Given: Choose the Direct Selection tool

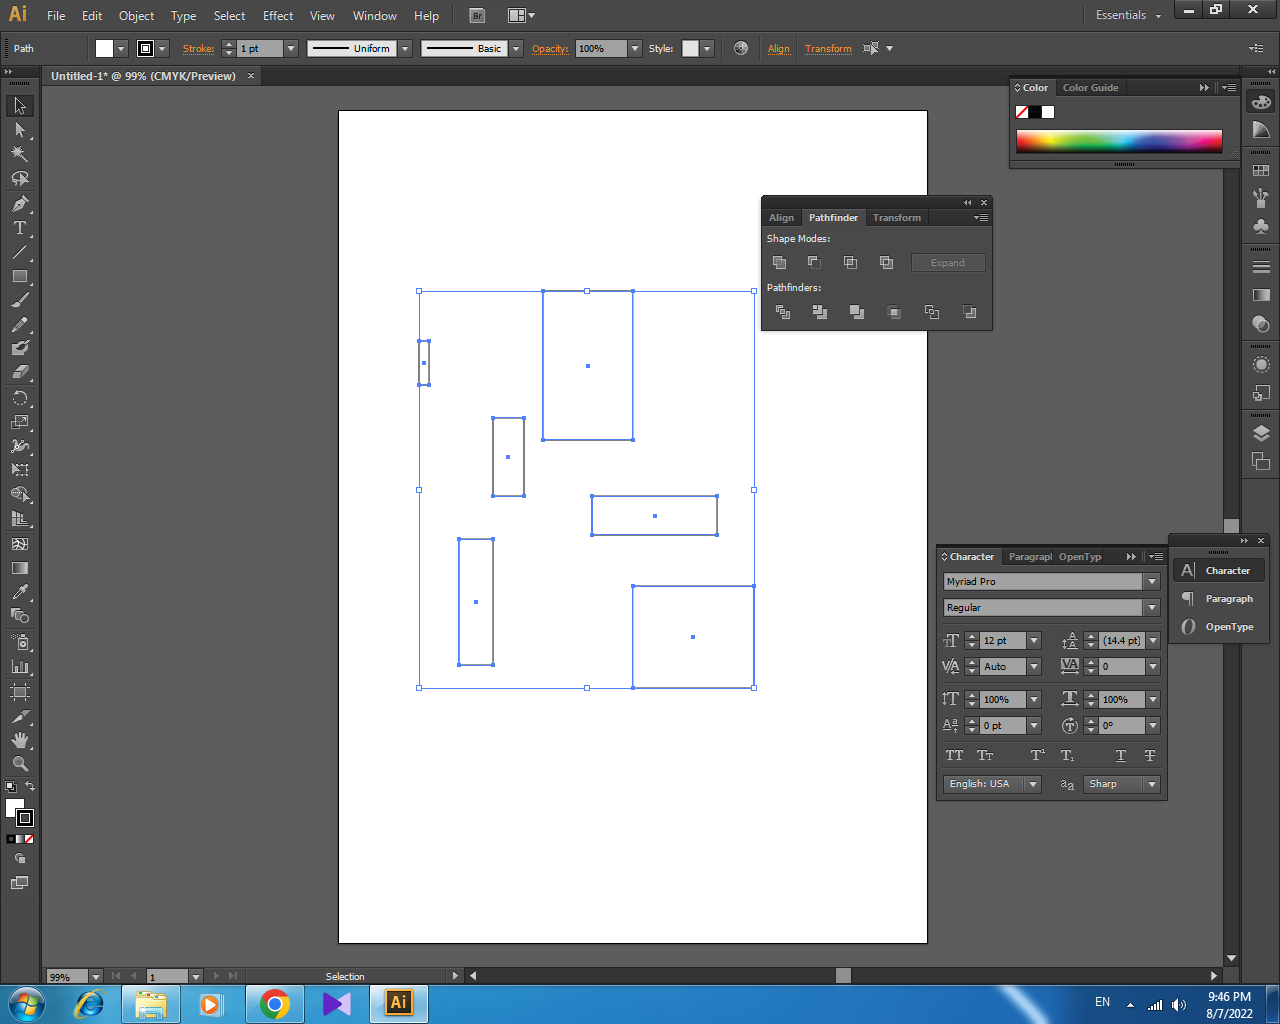Looking at the screenshot, I should coord(20,130).
